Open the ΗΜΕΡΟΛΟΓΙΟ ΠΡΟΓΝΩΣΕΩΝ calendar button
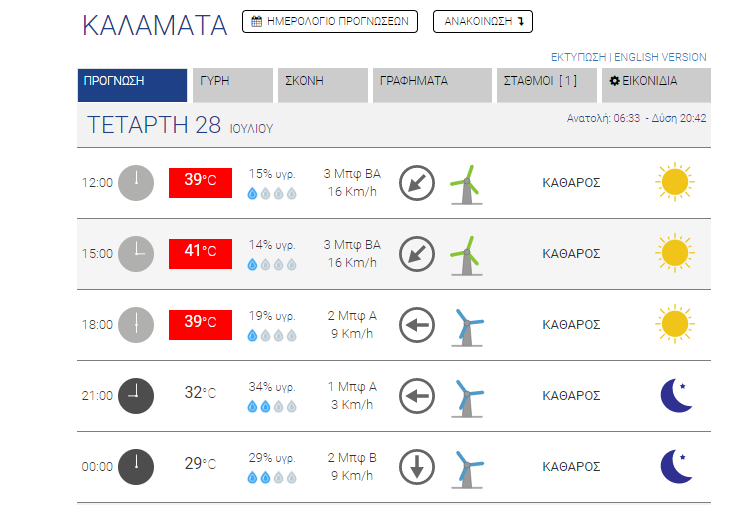Viewport: 731px width, 505px height. point(329,22)
